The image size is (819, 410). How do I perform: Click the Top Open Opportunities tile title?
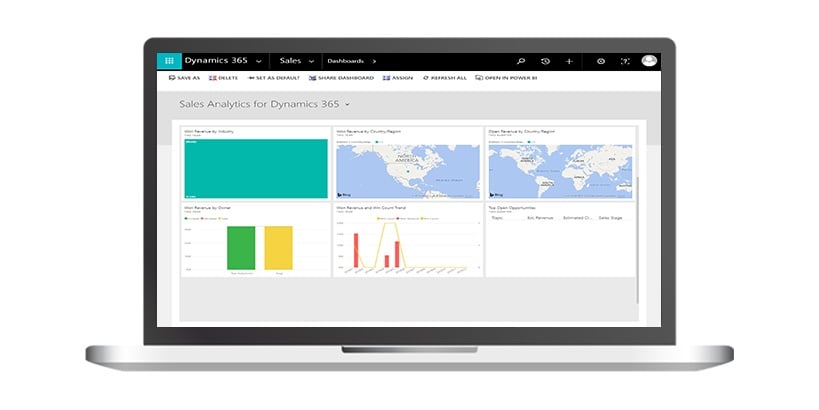[x=512, y=207]
